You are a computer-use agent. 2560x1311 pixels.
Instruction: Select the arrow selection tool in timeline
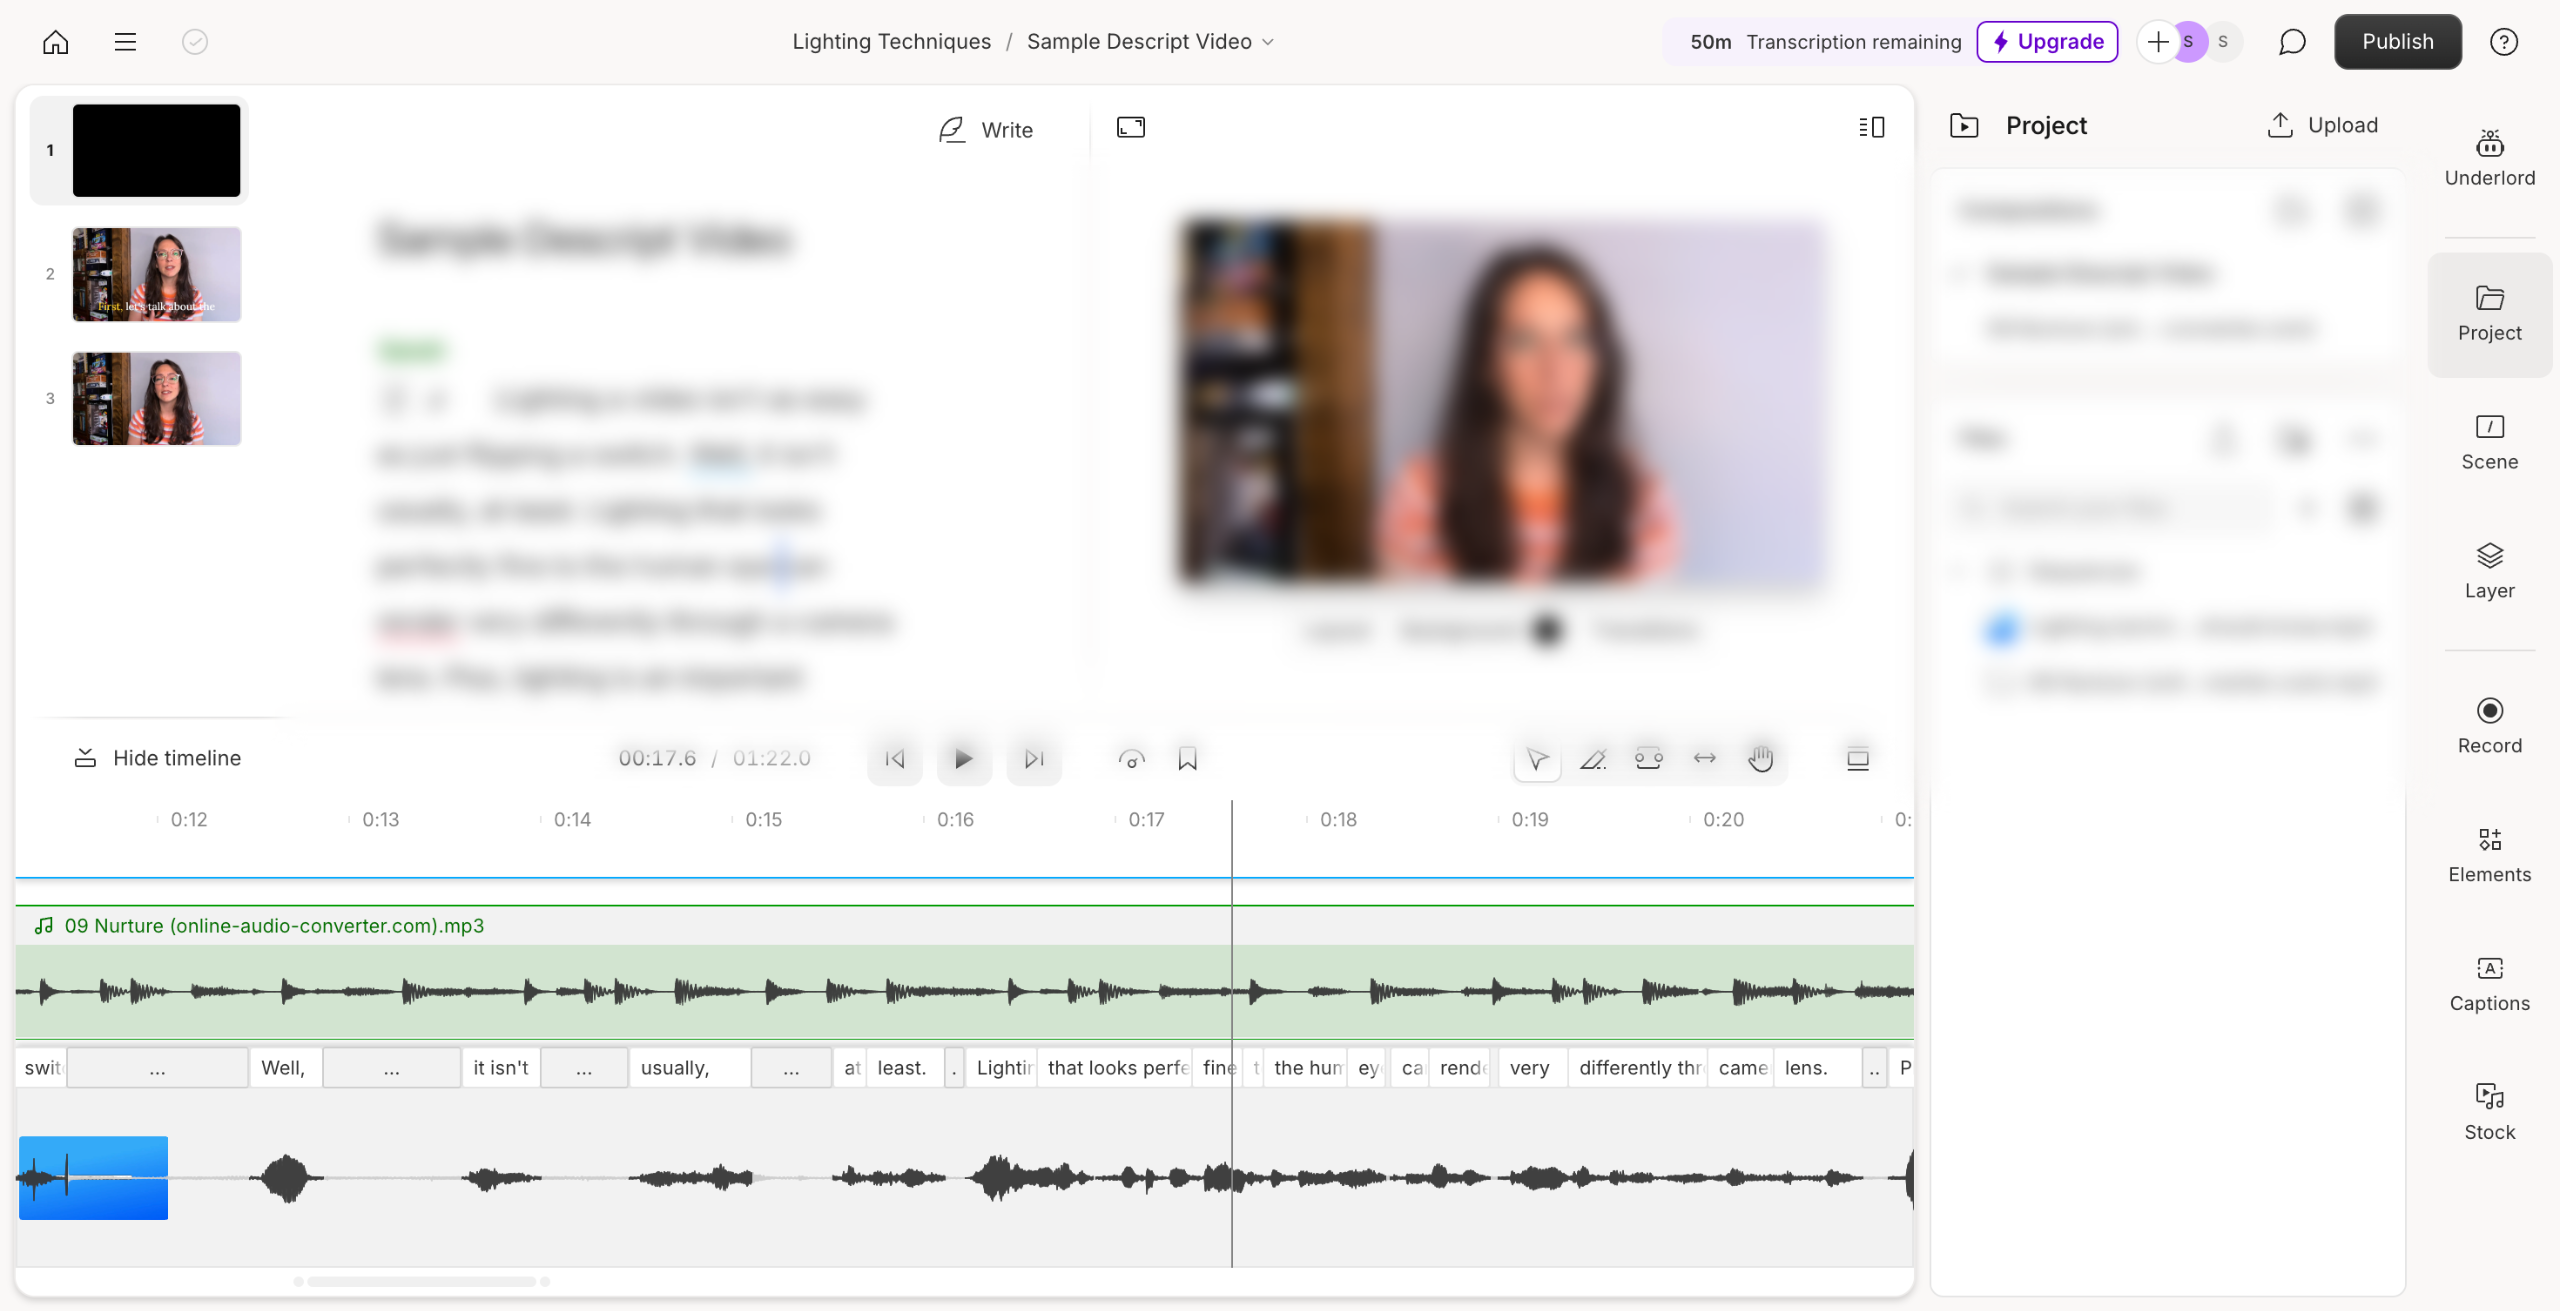pyautogui.click(x=1537, y=759)
